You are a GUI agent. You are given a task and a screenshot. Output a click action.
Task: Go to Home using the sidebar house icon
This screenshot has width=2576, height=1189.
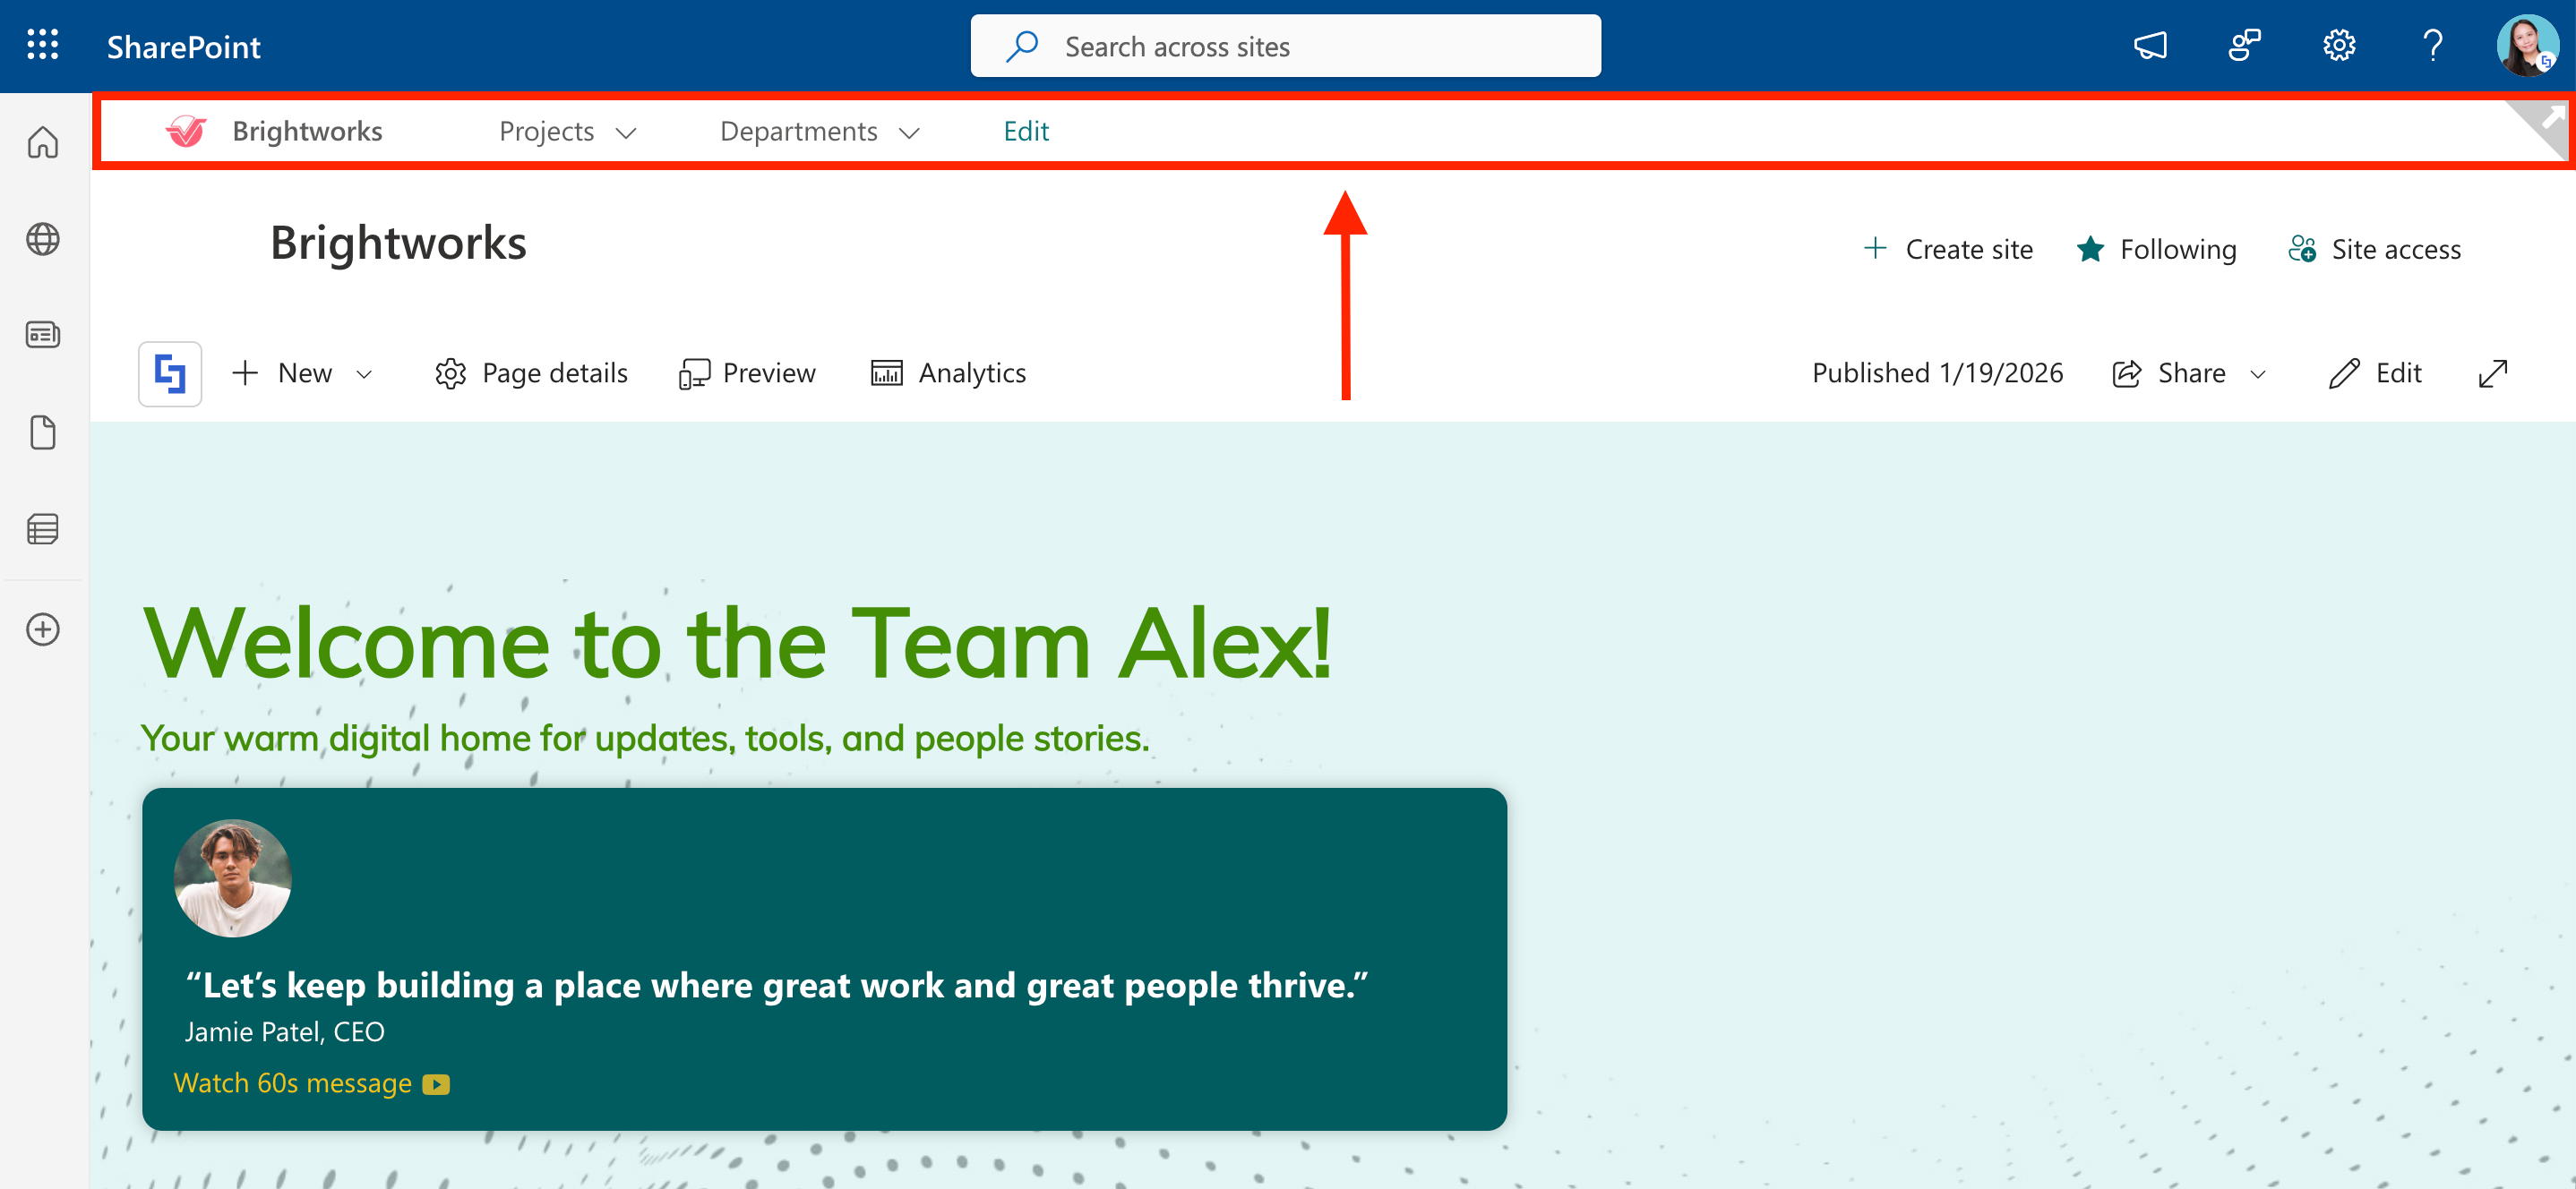[42, 142]
